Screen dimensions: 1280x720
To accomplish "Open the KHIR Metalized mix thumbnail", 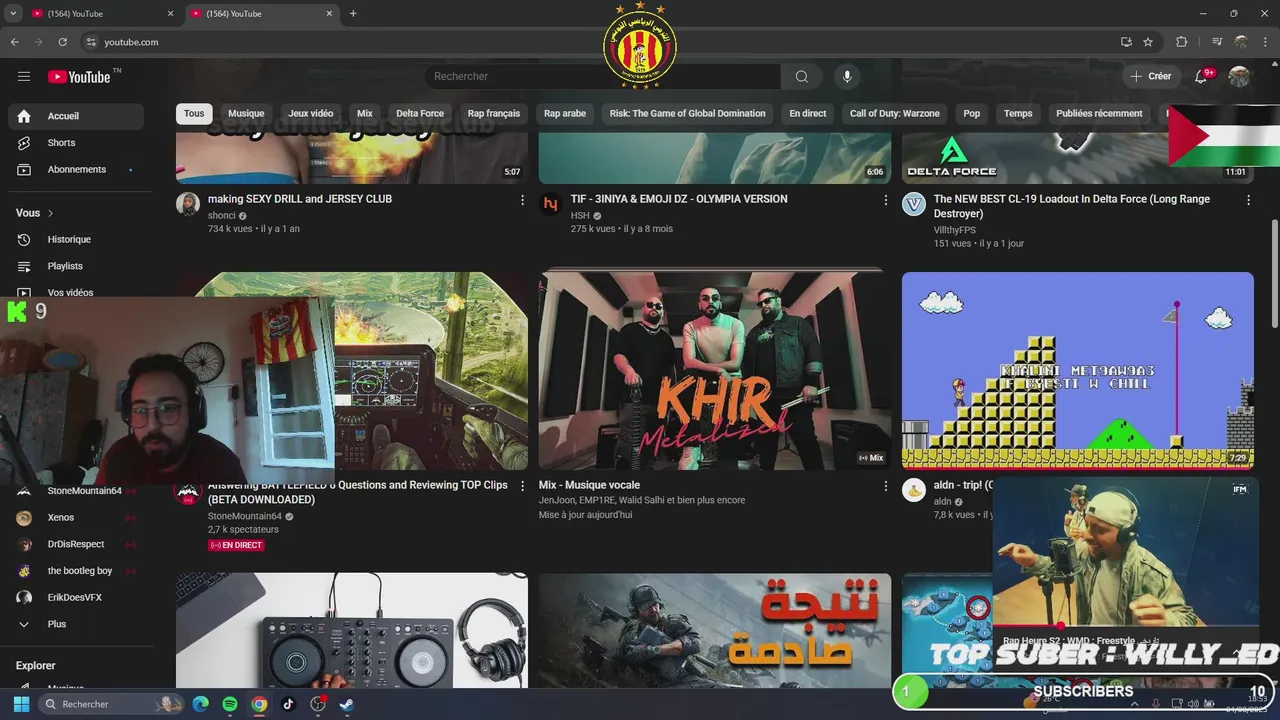I will tap(715, 371).
